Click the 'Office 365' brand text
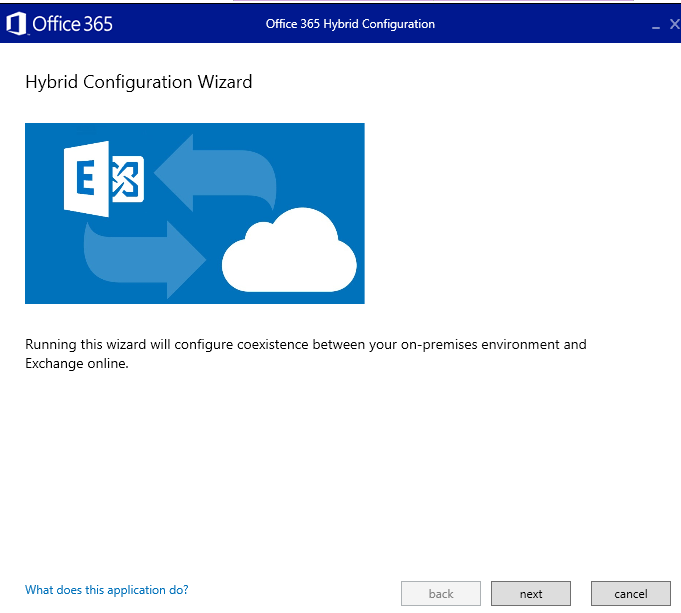The image size is (681, 613). pyautogui.click(x=72, y=24)
